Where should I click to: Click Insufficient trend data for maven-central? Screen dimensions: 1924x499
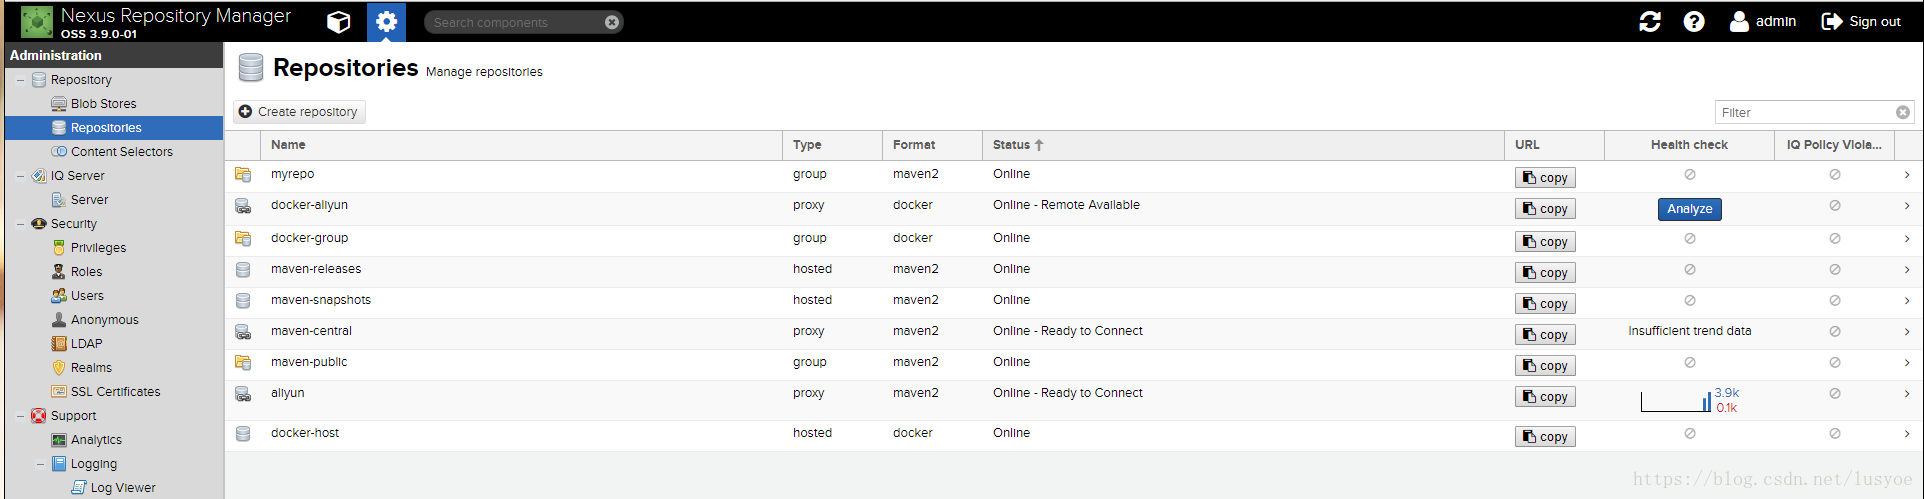pyautogui.click(x=1689, y=331)
